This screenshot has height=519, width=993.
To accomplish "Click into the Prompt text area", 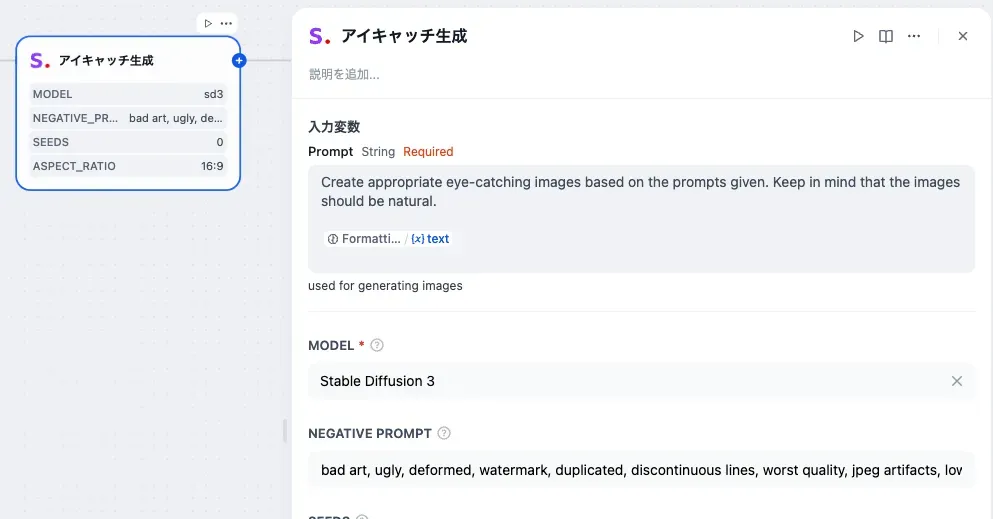I will point(640,192).
